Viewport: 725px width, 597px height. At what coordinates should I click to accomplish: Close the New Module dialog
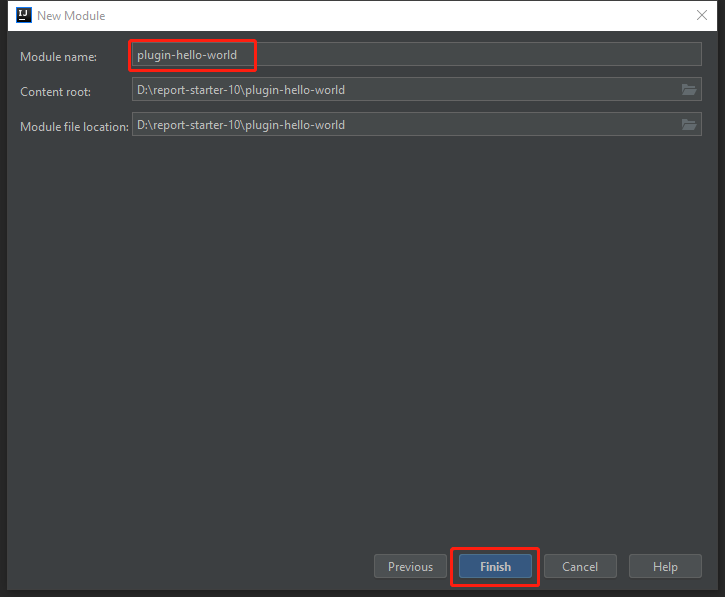coord(702,15)
